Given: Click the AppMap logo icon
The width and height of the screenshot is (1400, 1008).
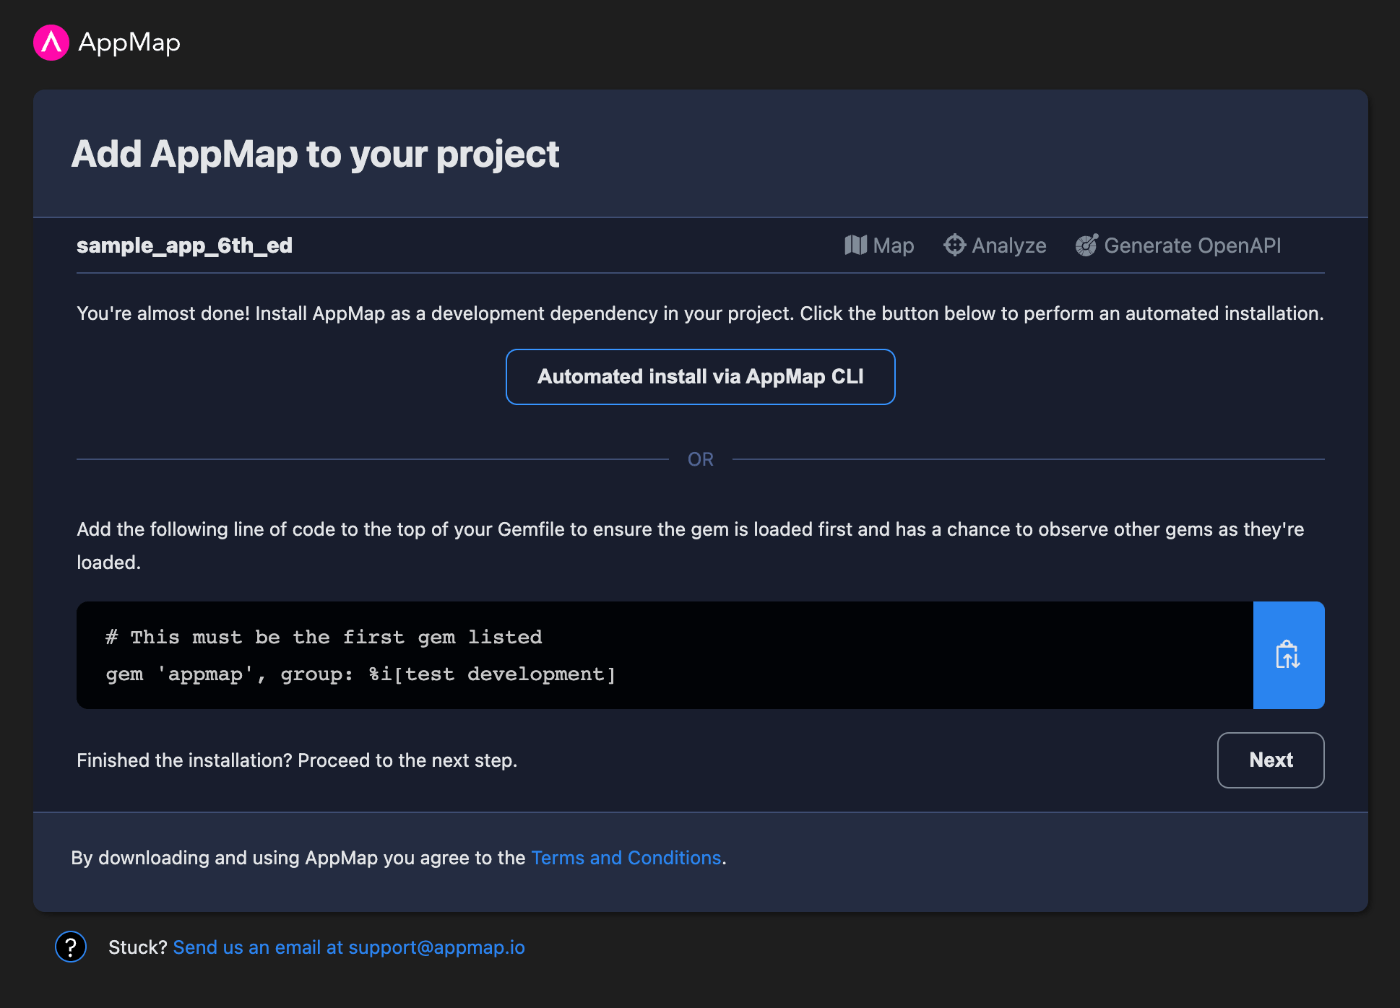Looking at the screenshot, I should coord(51,42).
